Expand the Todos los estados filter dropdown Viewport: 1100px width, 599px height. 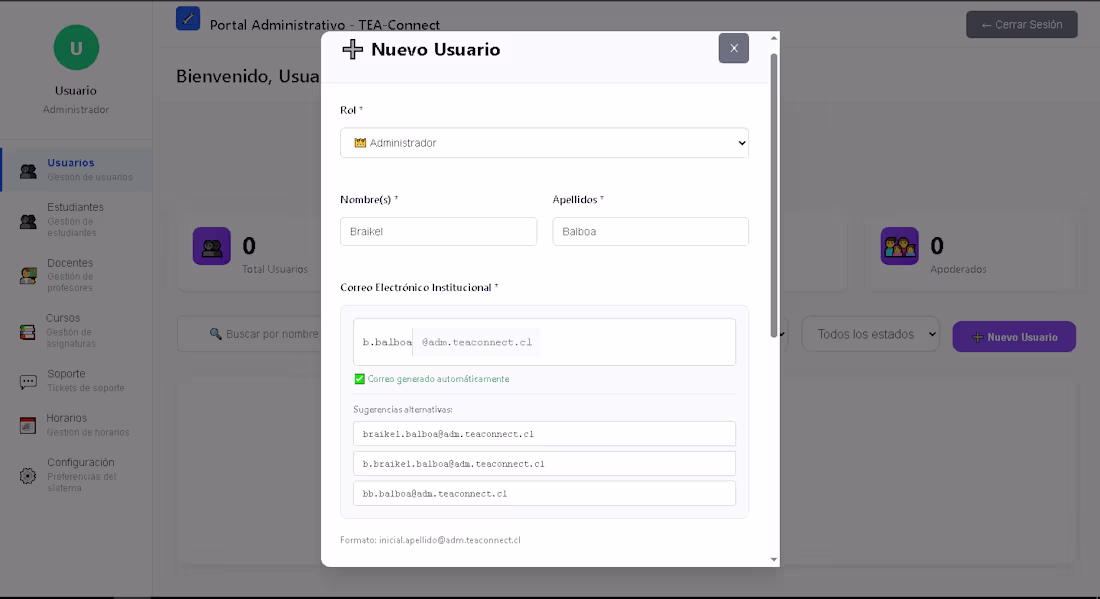870,333
